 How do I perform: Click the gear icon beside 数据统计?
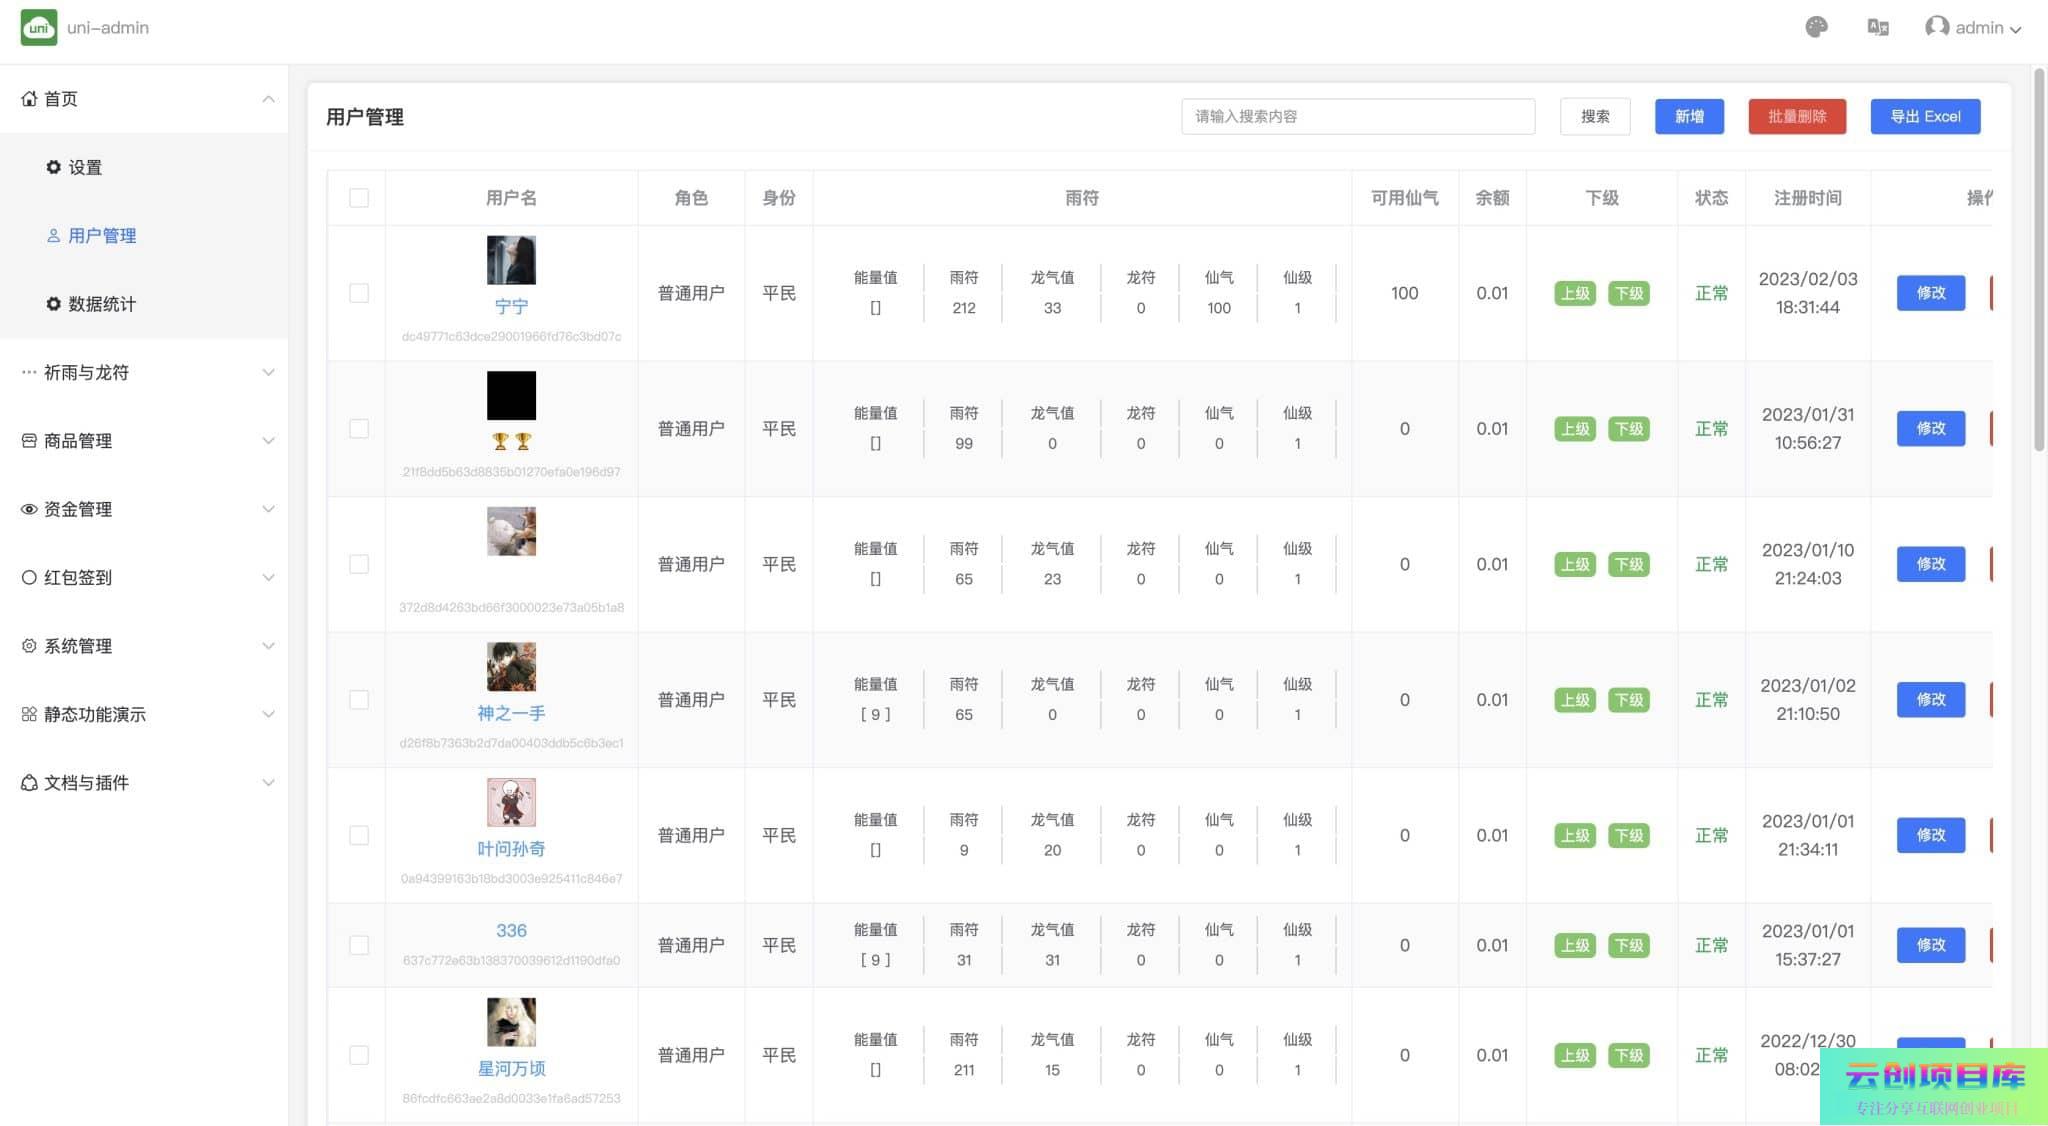[x=54, y=304]
